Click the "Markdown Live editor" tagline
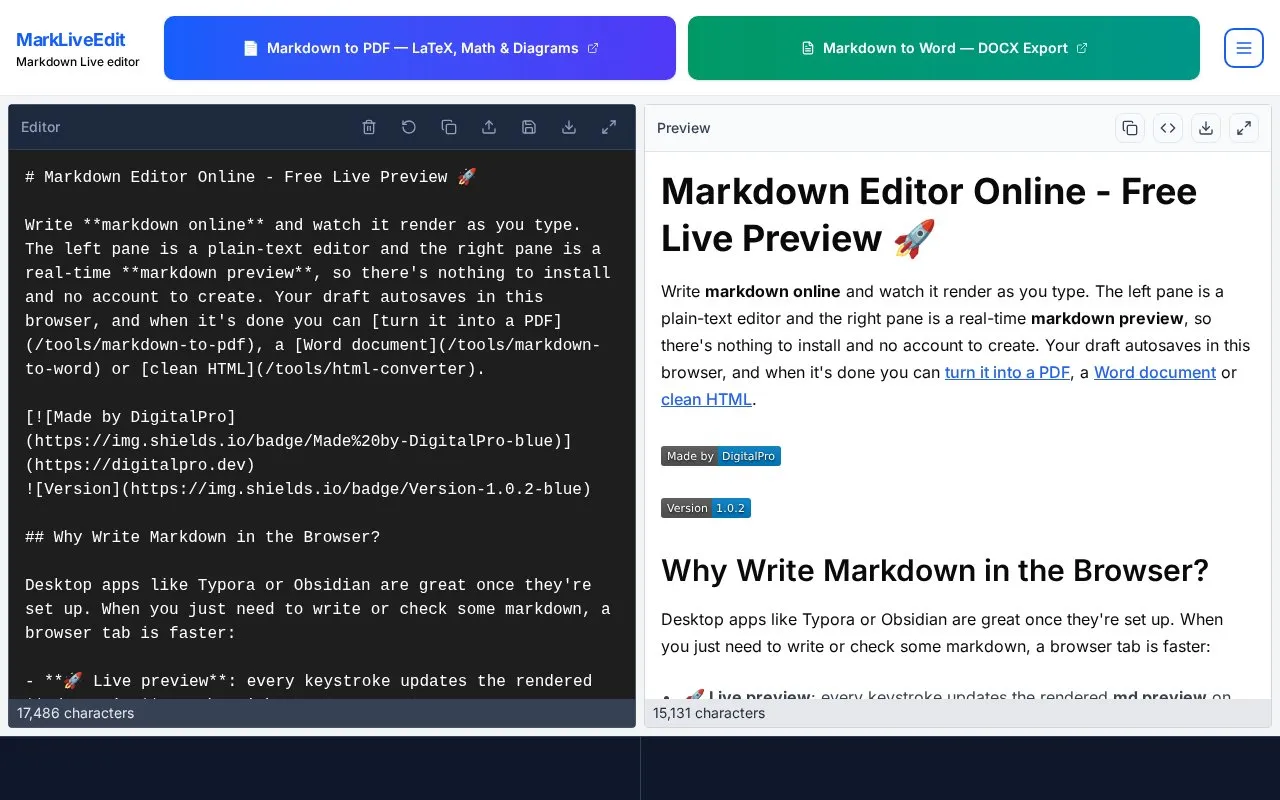 pos(78,62)
